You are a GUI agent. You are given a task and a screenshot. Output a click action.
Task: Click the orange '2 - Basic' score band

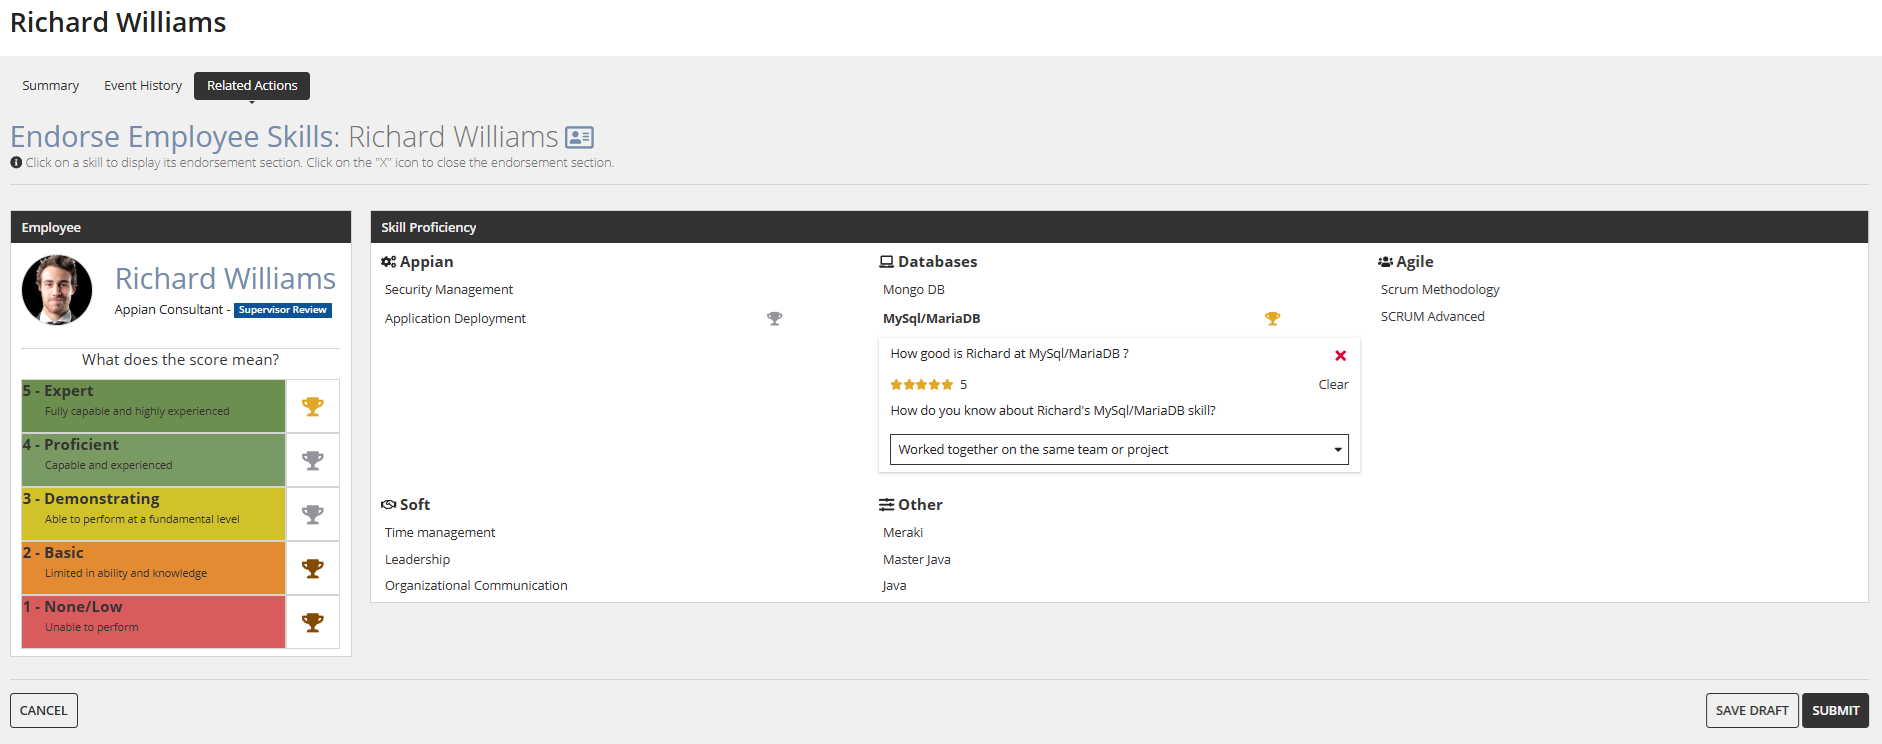pyautogui.click(x=153, y=568)
